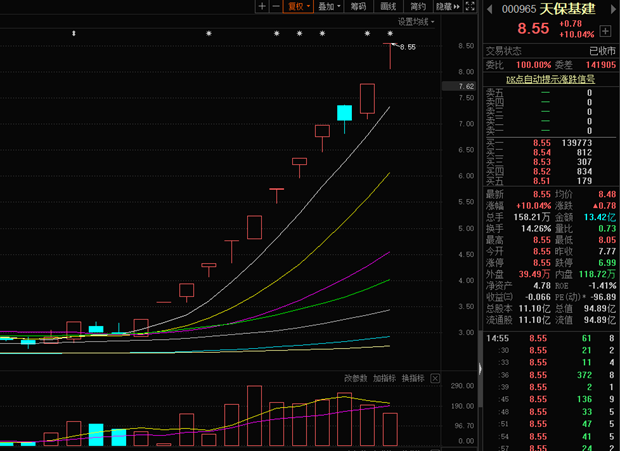Viewport: 620px width, 451px height.
Task: Click the last asterisk marker above the 8.55 candle
Action: pyautogui.click(x=390, y=35)
